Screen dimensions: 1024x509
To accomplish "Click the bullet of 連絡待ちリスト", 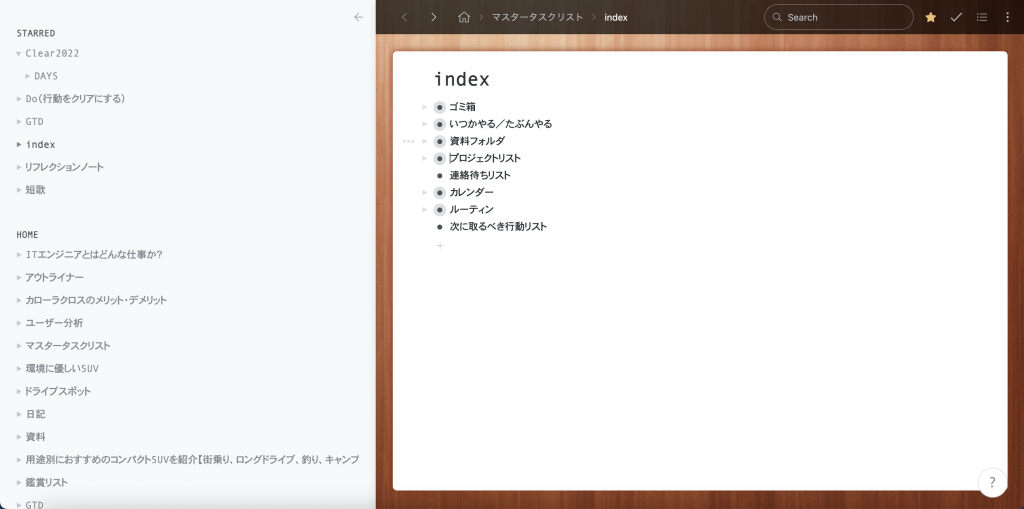I will [x=440, y=175].
